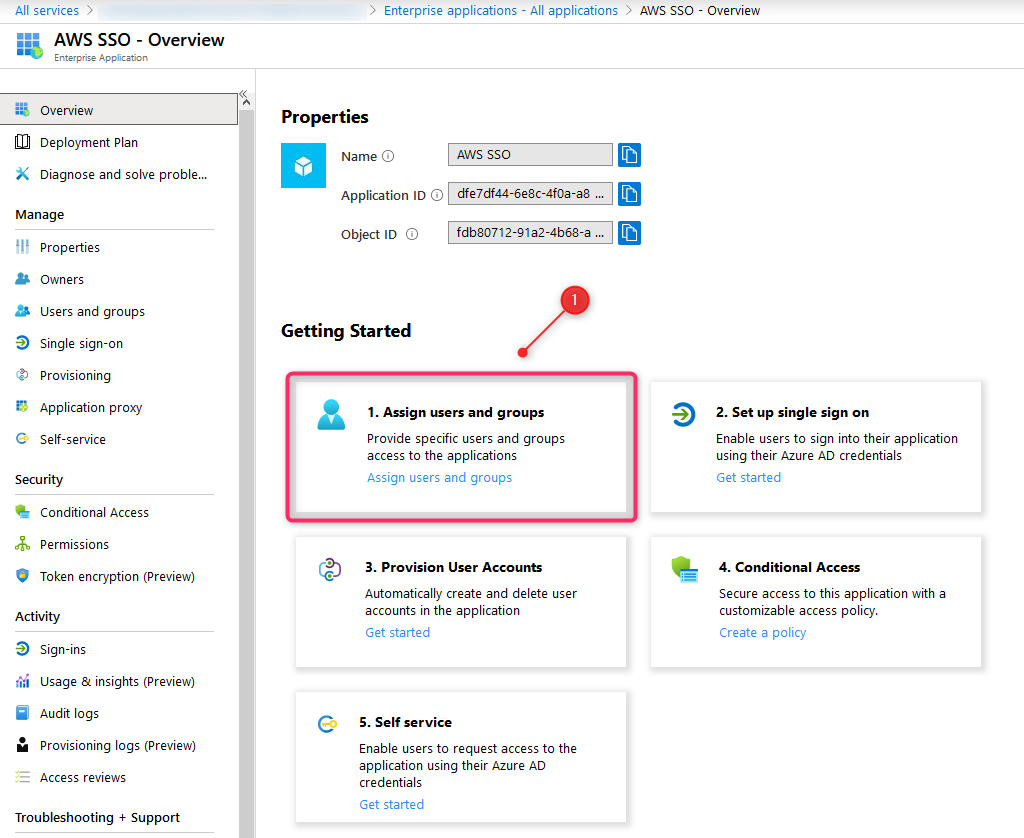Click the Create a policy link
Screen dimensions: 1024x838
click(x=762, y=632)
